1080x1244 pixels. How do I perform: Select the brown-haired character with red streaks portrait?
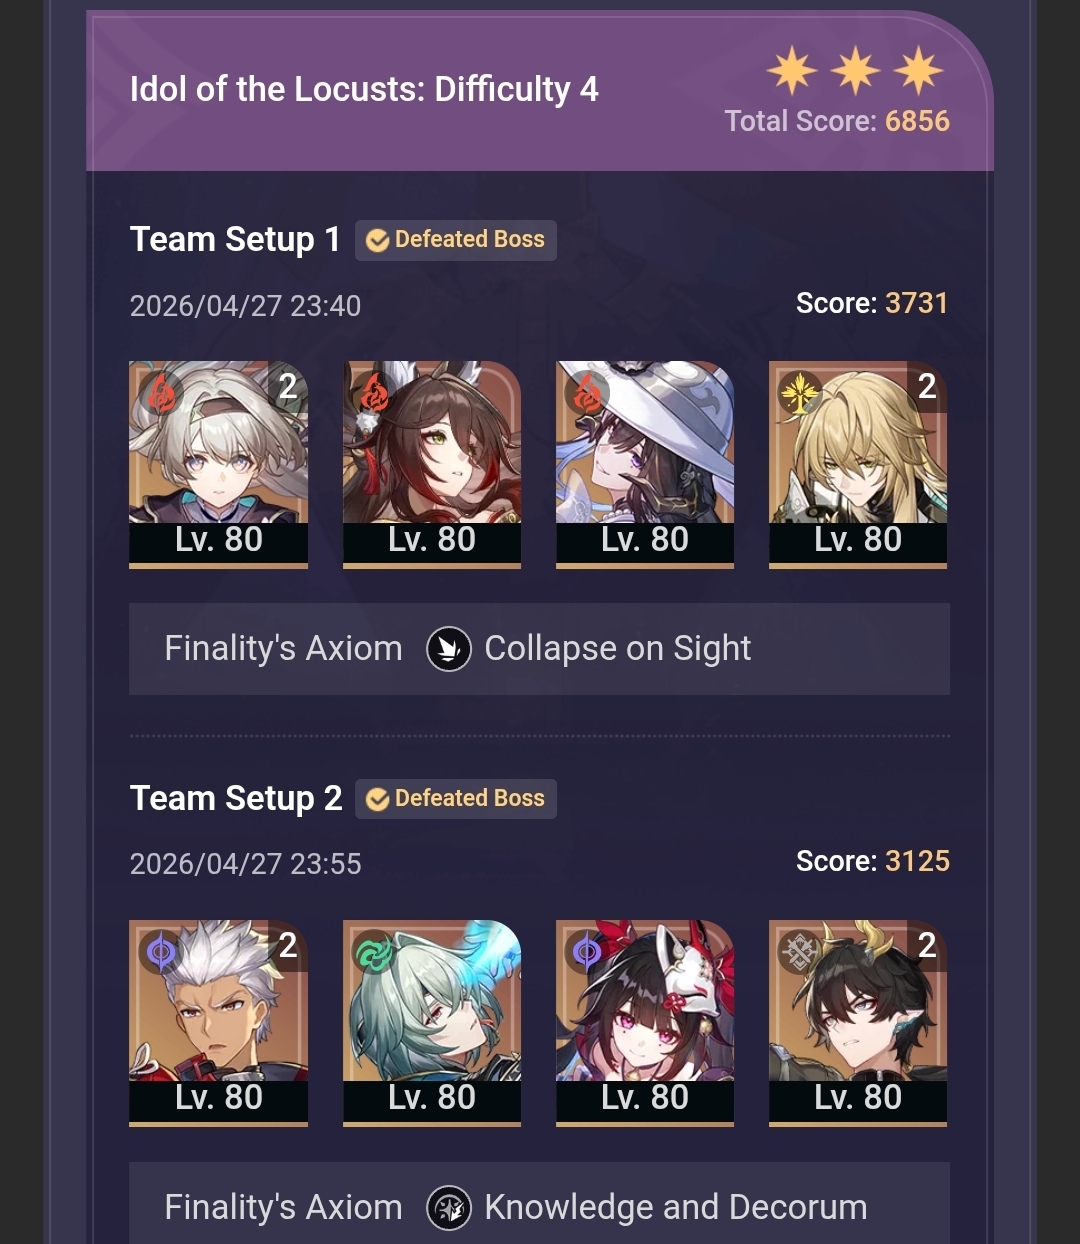click(432, 464)
